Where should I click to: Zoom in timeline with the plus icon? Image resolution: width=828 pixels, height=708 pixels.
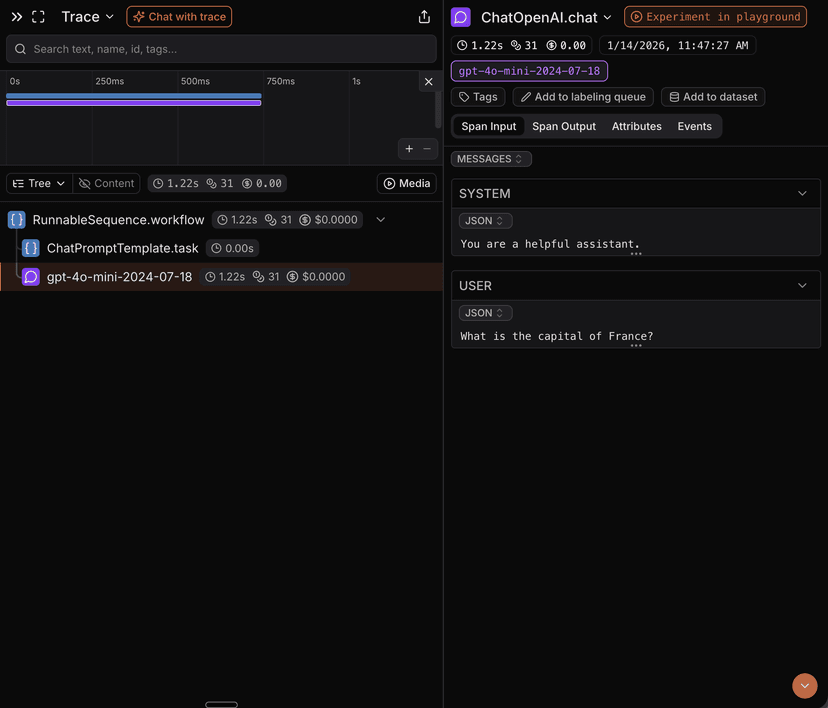(408, 148)
